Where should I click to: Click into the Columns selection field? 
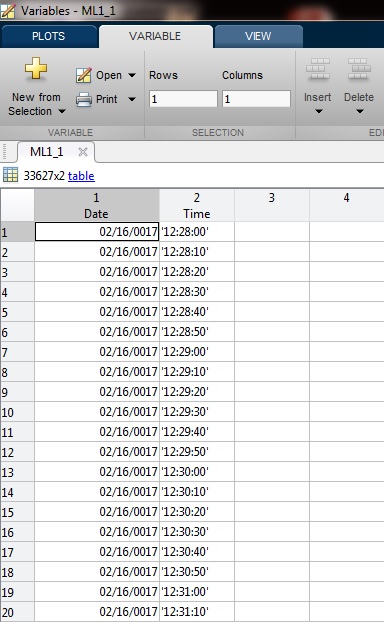[x=256, y=99]
